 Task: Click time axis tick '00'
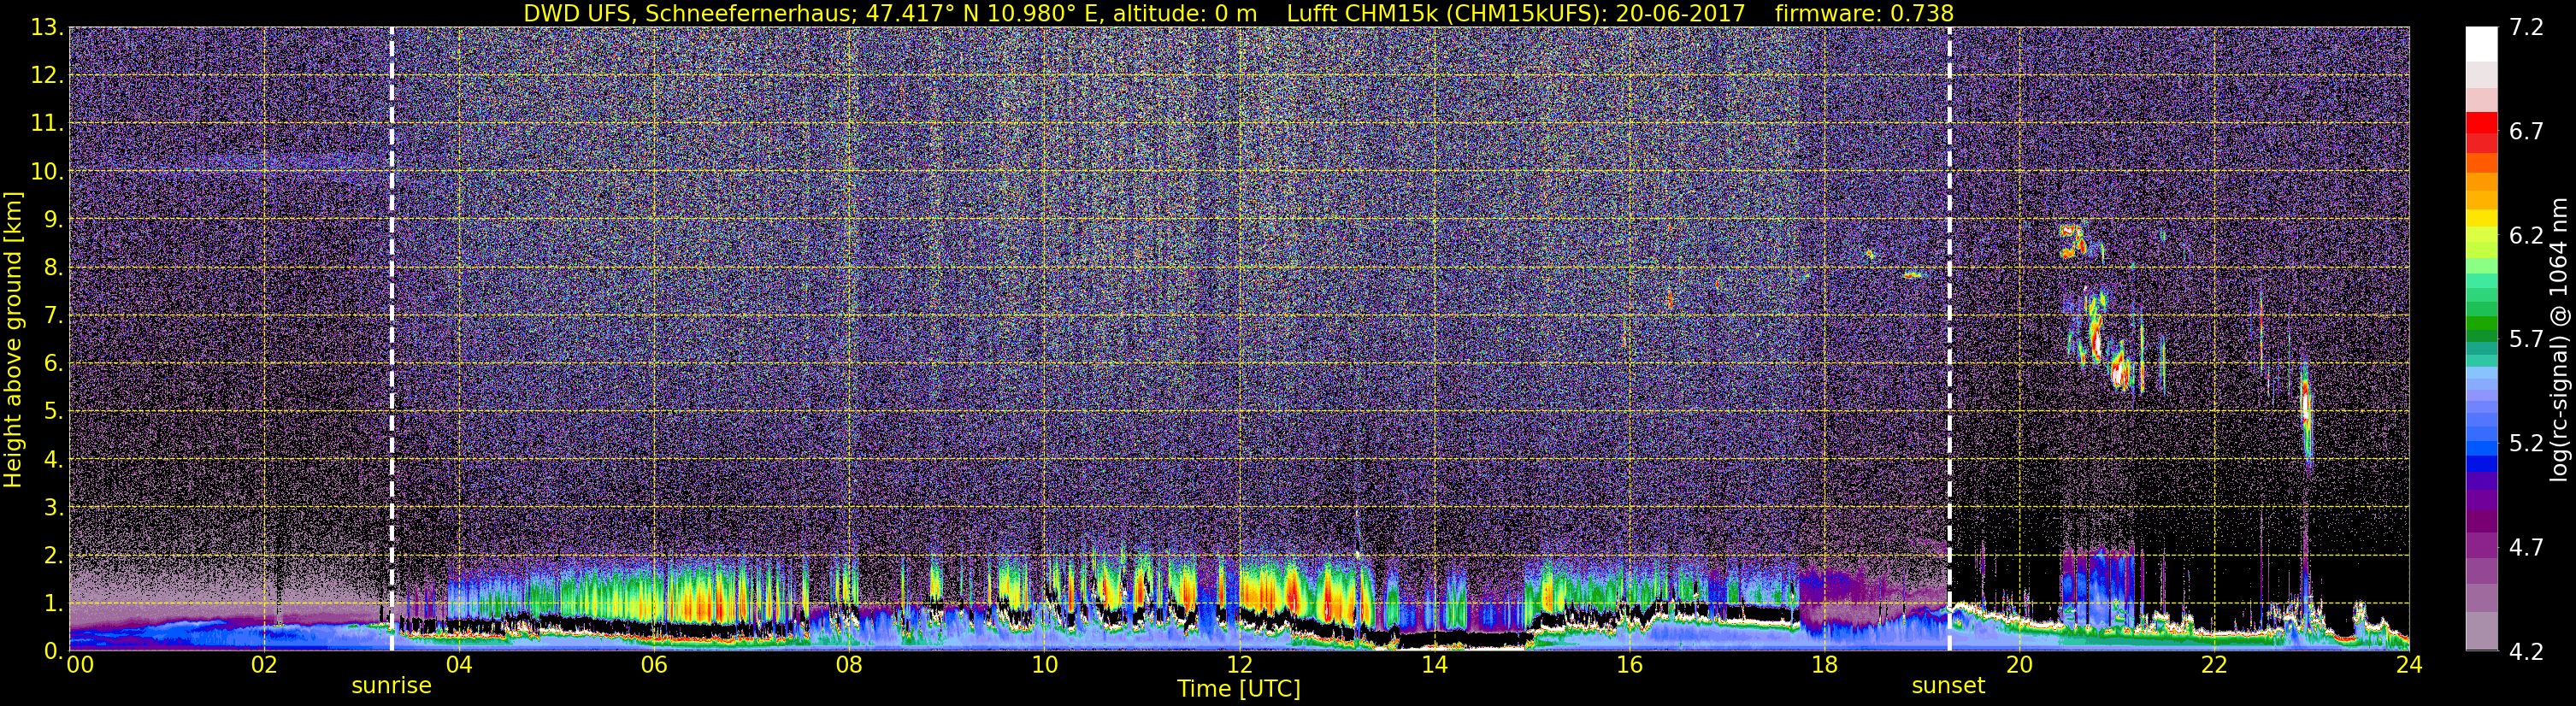click(x=79, y=666)
